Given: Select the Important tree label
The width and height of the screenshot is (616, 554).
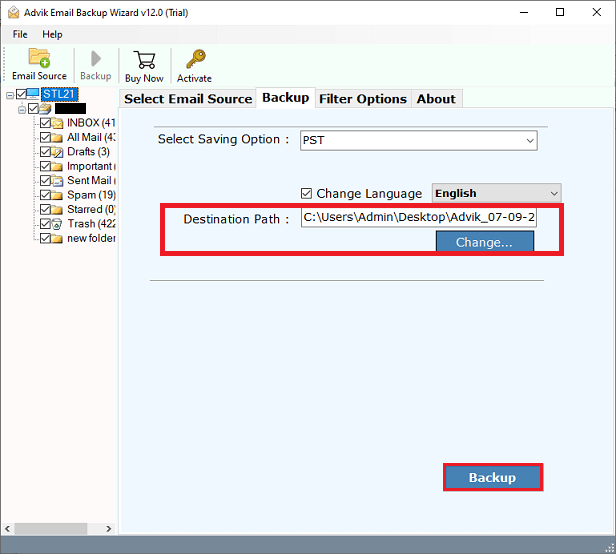Looking at the screenshot, I should click(91, 166).
